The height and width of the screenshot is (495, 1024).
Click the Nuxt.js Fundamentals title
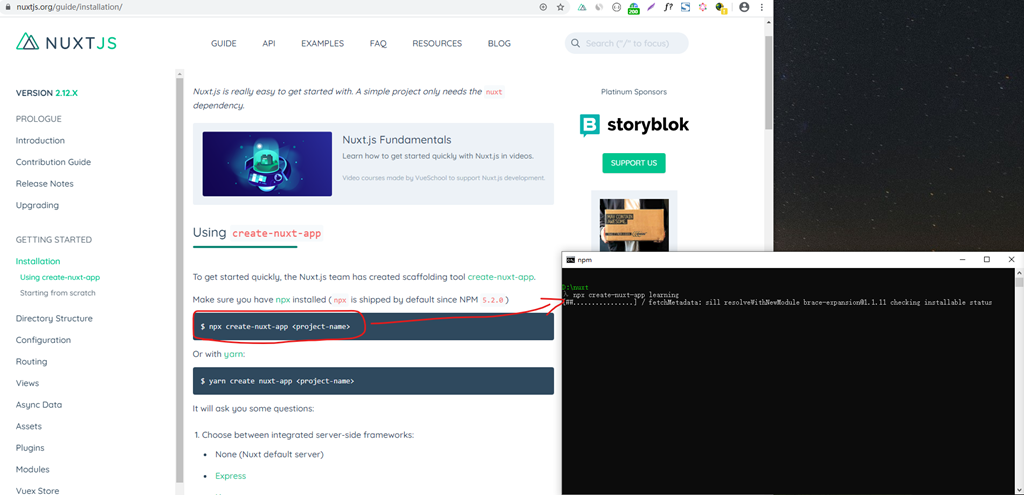point(396,140)
